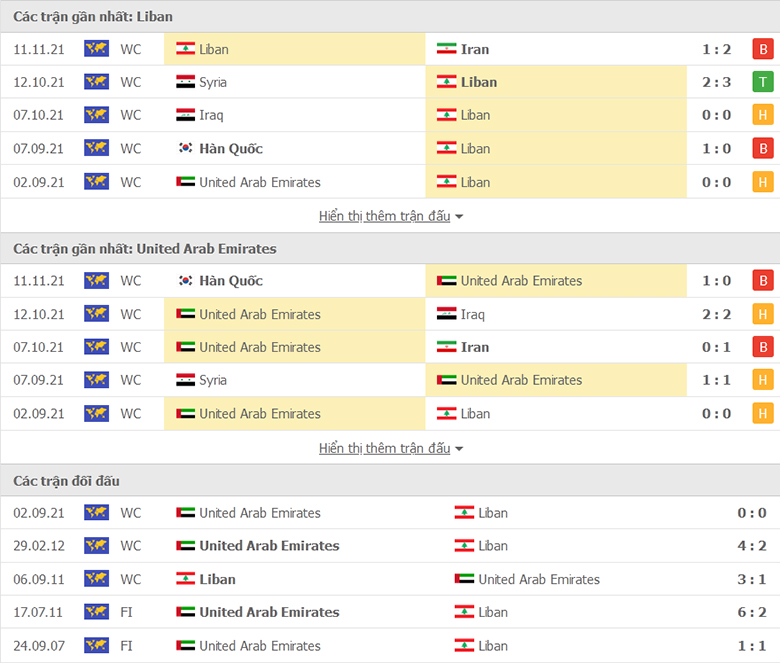Click the Iran flag in the 07.10.21 UAE match
Image resolution: width=780 pixels, height=663 pixels.
[x=447, y=347]
